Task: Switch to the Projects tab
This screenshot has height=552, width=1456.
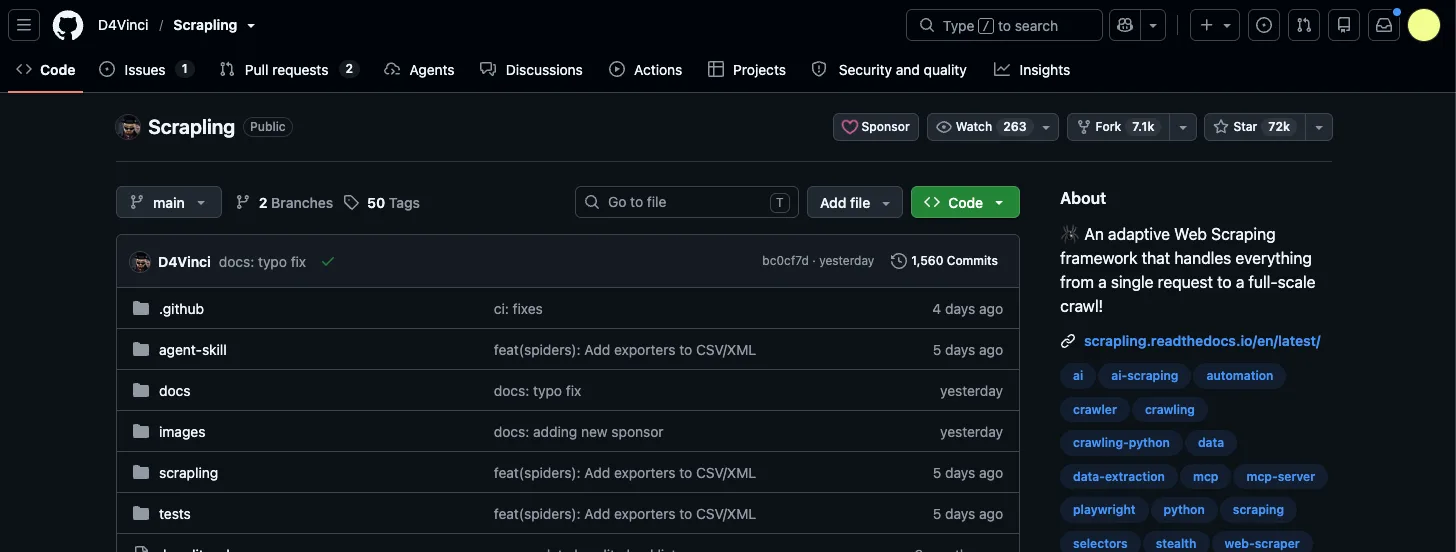Action: click(746, 70)
